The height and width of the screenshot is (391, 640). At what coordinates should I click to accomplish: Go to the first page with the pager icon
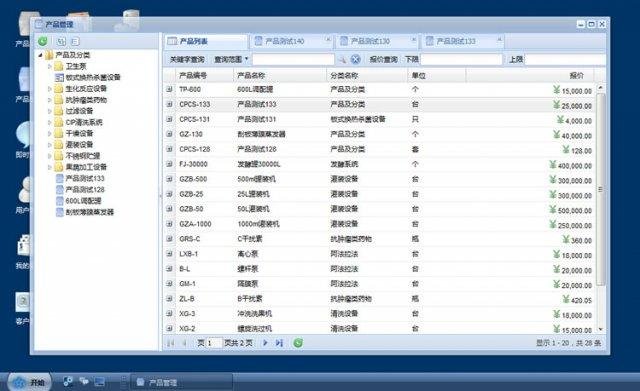170,343
